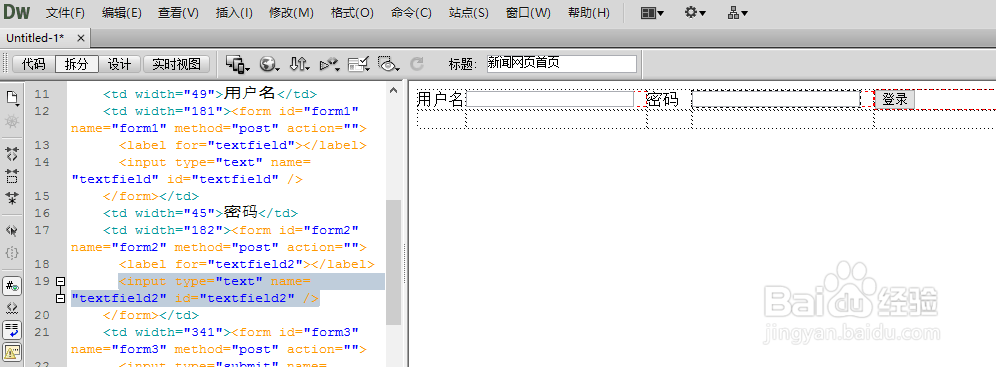Click balance braces icon
This screenshot has width=996, height=367.
pyautogui.click(x=12, y=253)
